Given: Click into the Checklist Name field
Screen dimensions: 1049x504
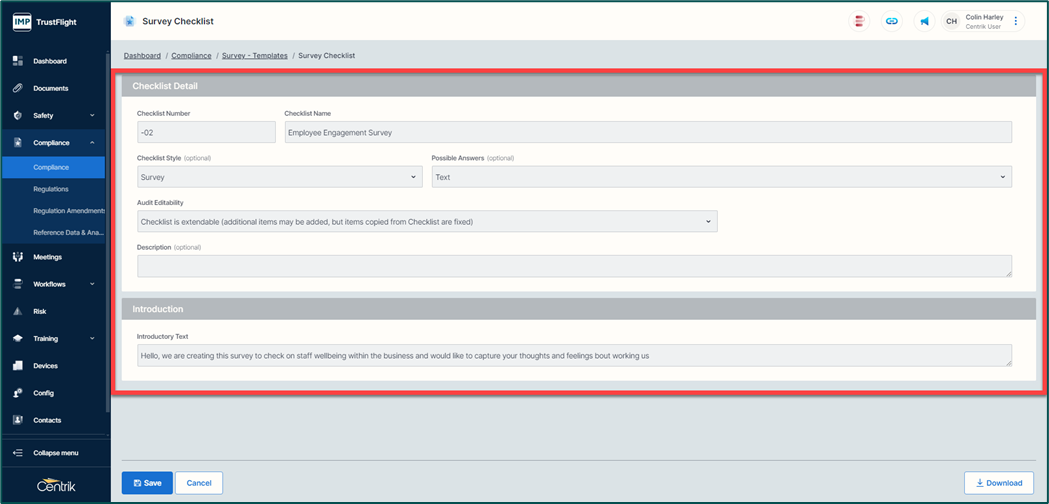Looking at the screenshot, I should coord(647,132).
